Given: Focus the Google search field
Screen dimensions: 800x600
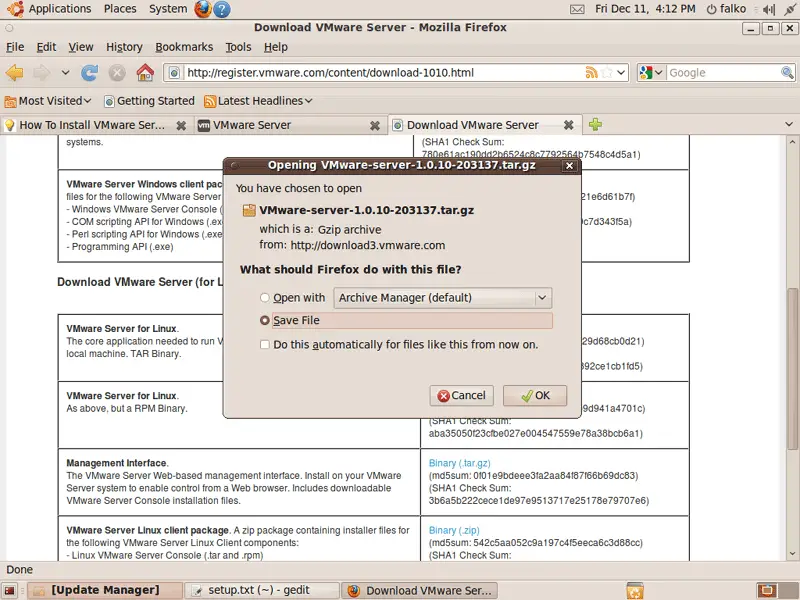Looking at the screenshot, I should [x=723, y=72].
